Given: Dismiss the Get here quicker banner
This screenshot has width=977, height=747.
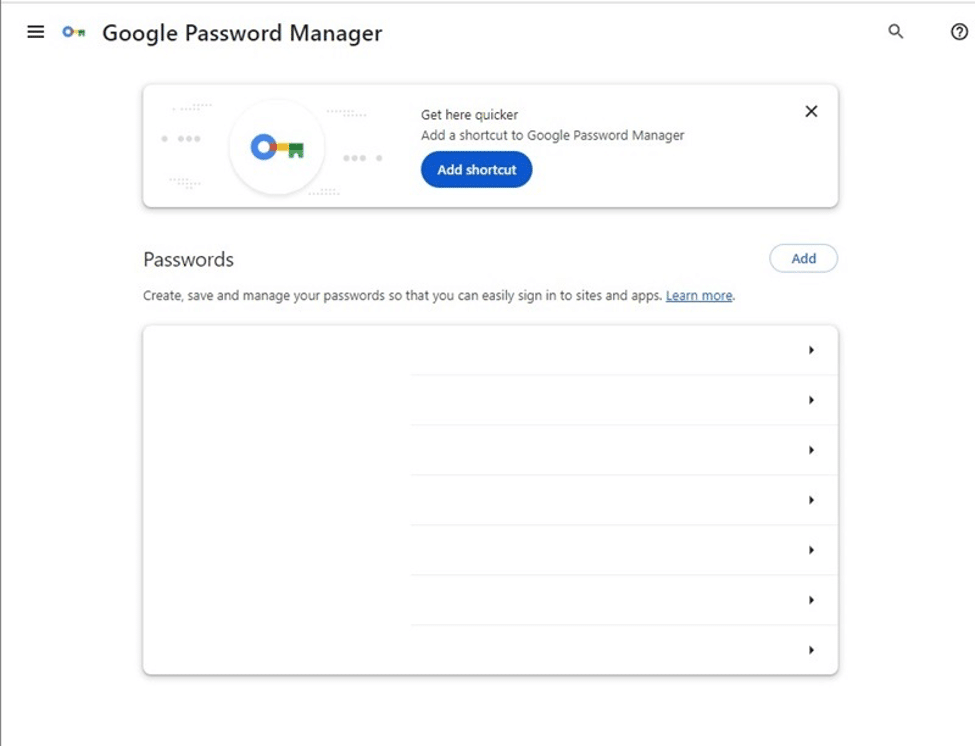Looking at the screenshot, I should click(x=810, y=111).
